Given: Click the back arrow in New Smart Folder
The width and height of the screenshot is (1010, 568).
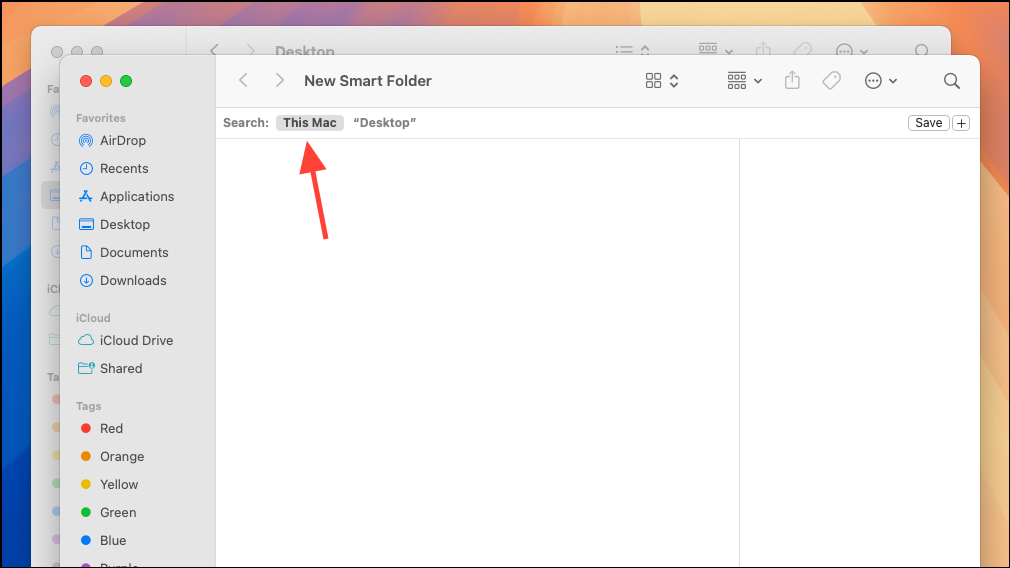Looking at the screenshot, I should [x=243, y=80].
